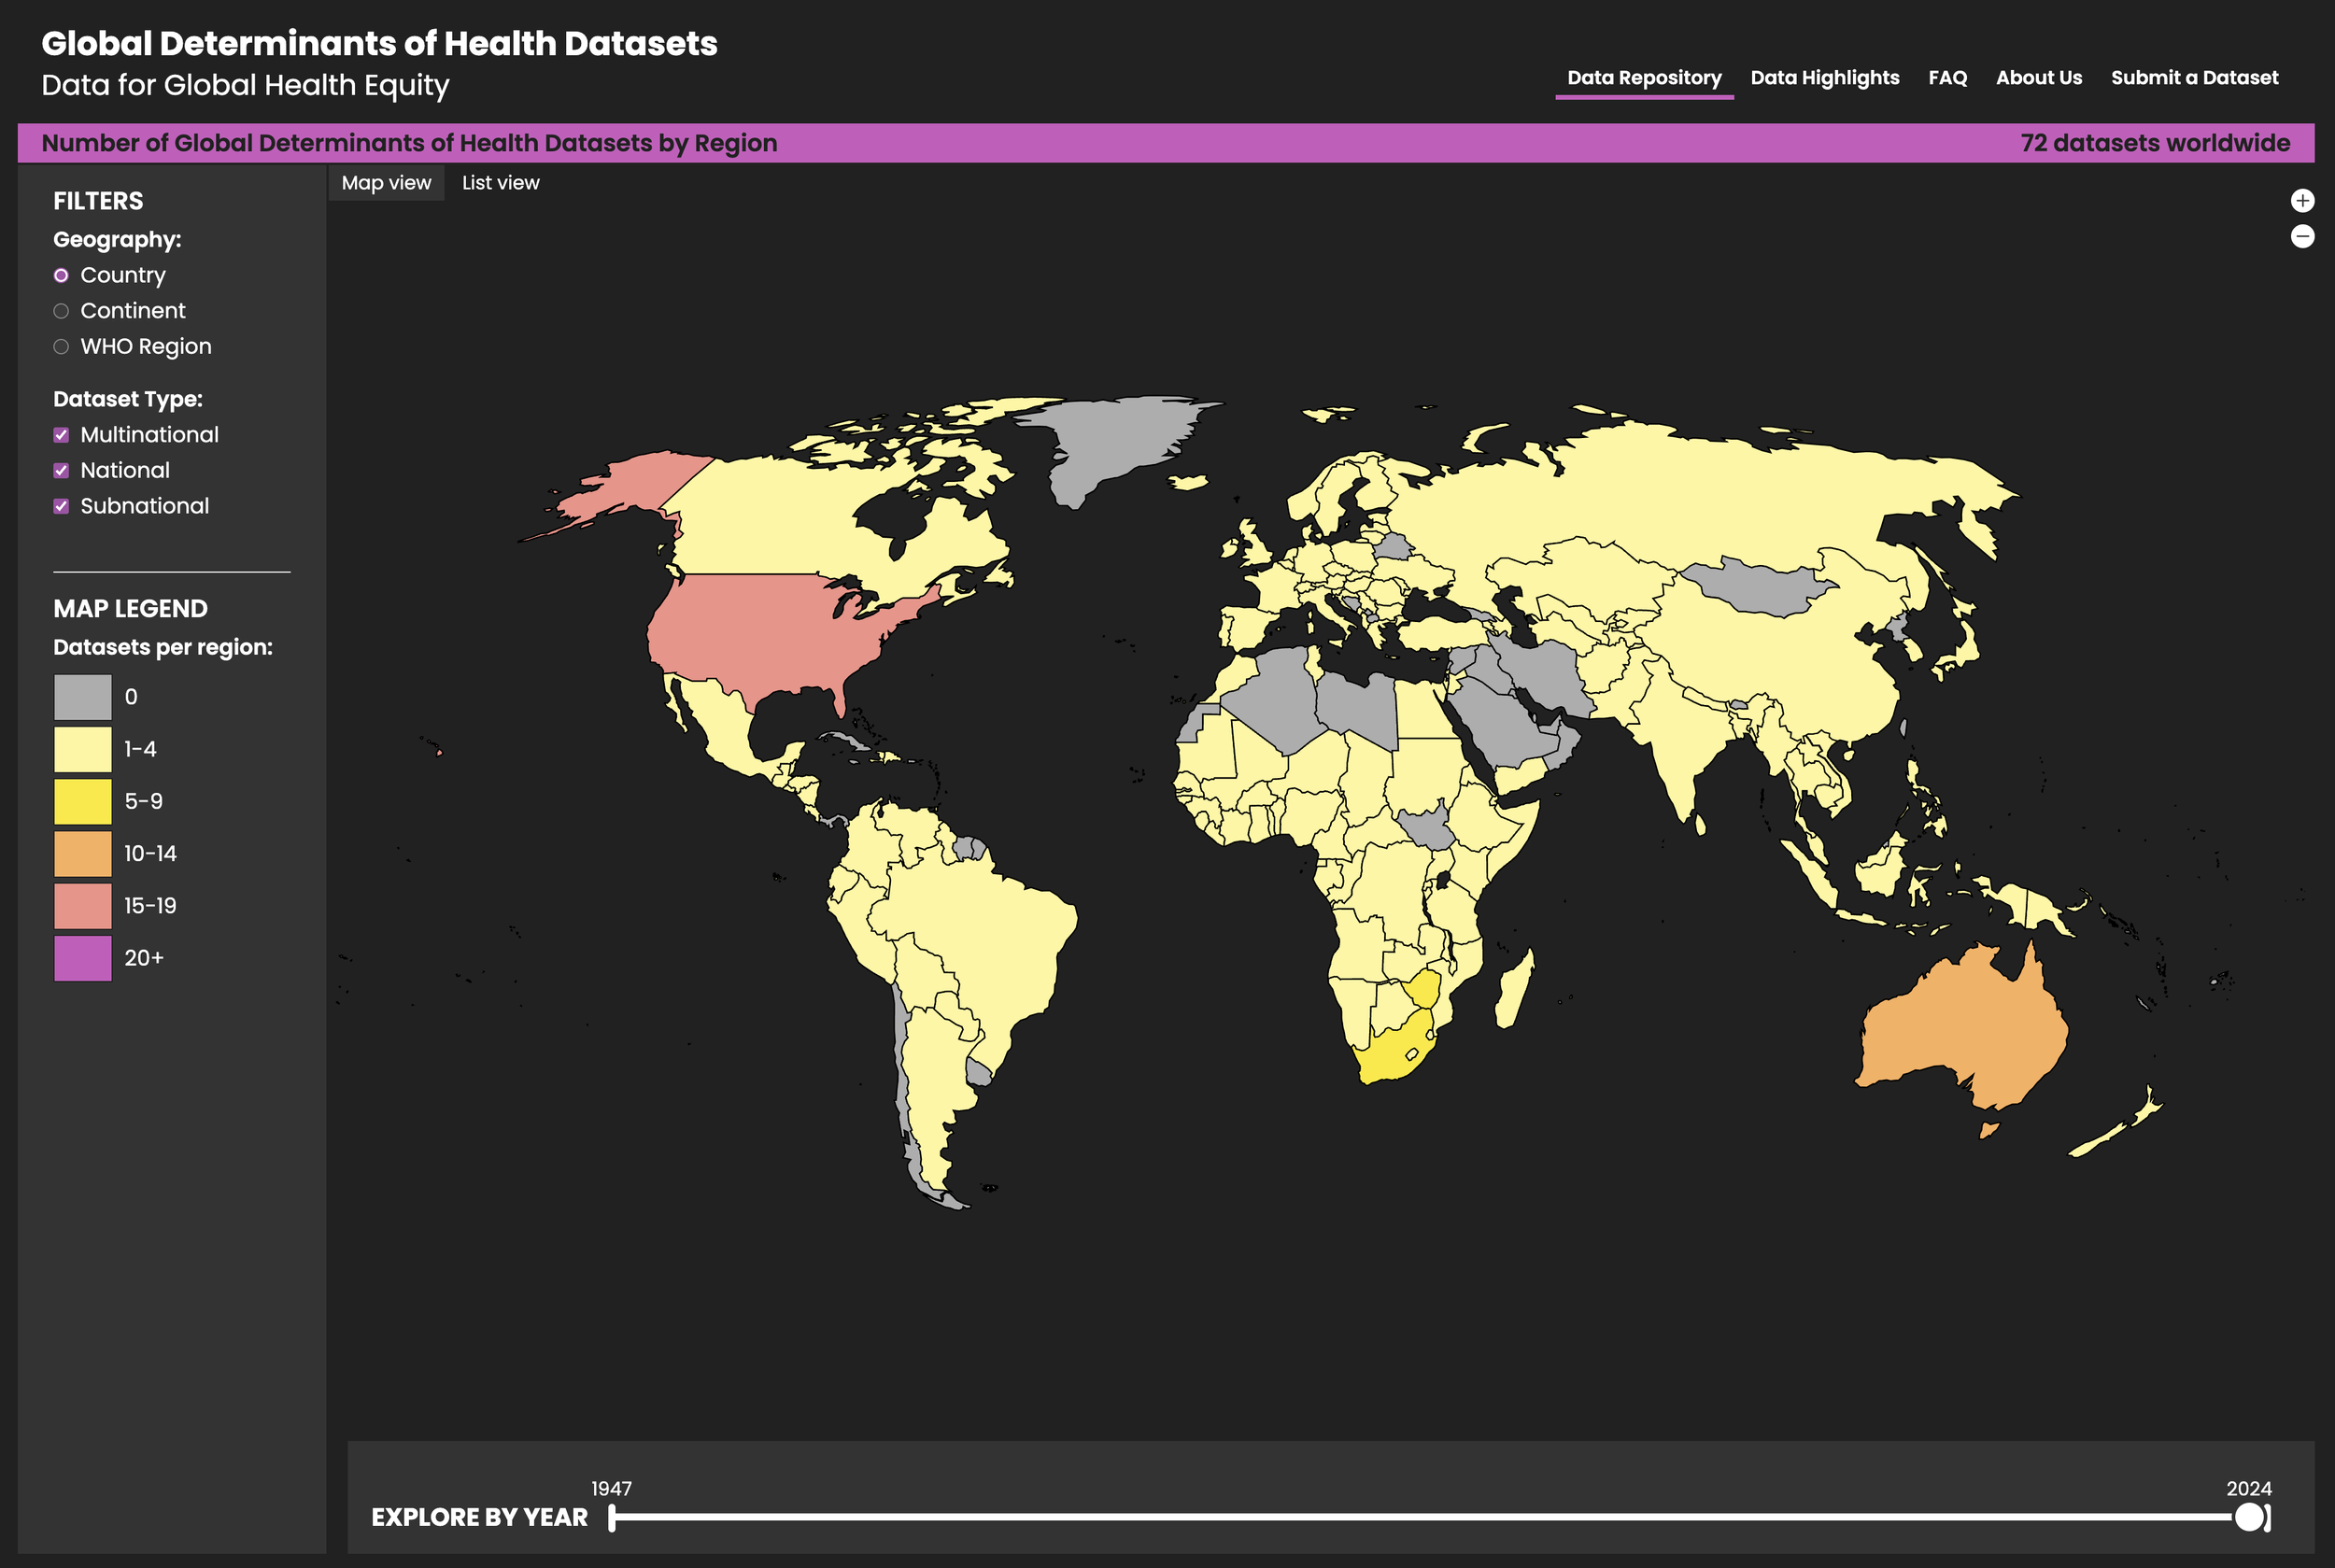The image size is (2335, 1568).
Task: Navigate to About Us
Action: 2039,77
